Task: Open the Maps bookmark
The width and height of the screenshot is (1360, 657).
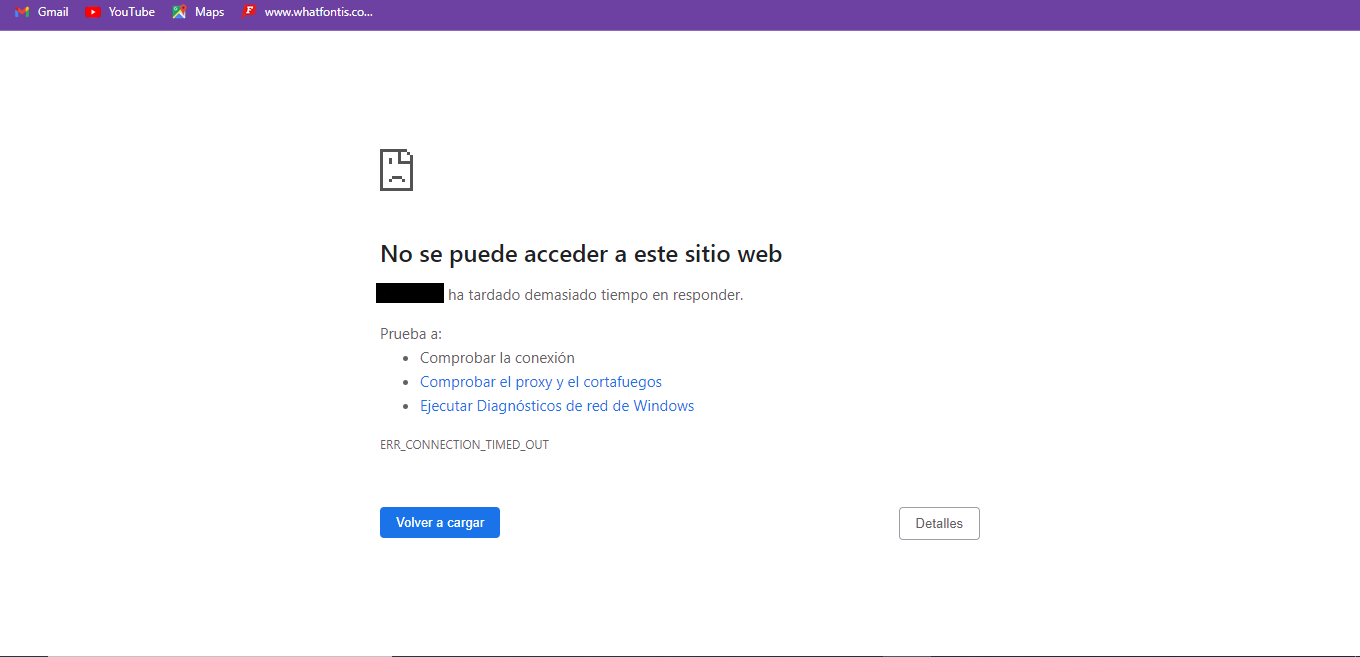Action: pyautogui.click(x=198, y=12)
